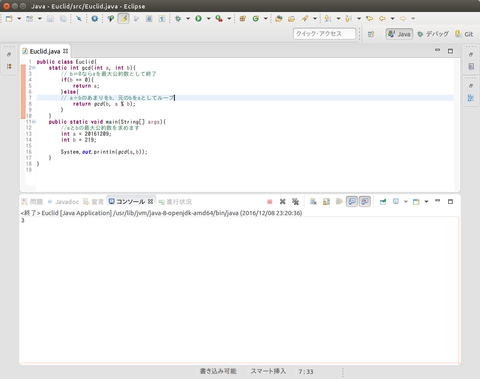Open the External Tools dropdown arrow
480x379 pixels.
pyautogui.click(x=229, y=19)
